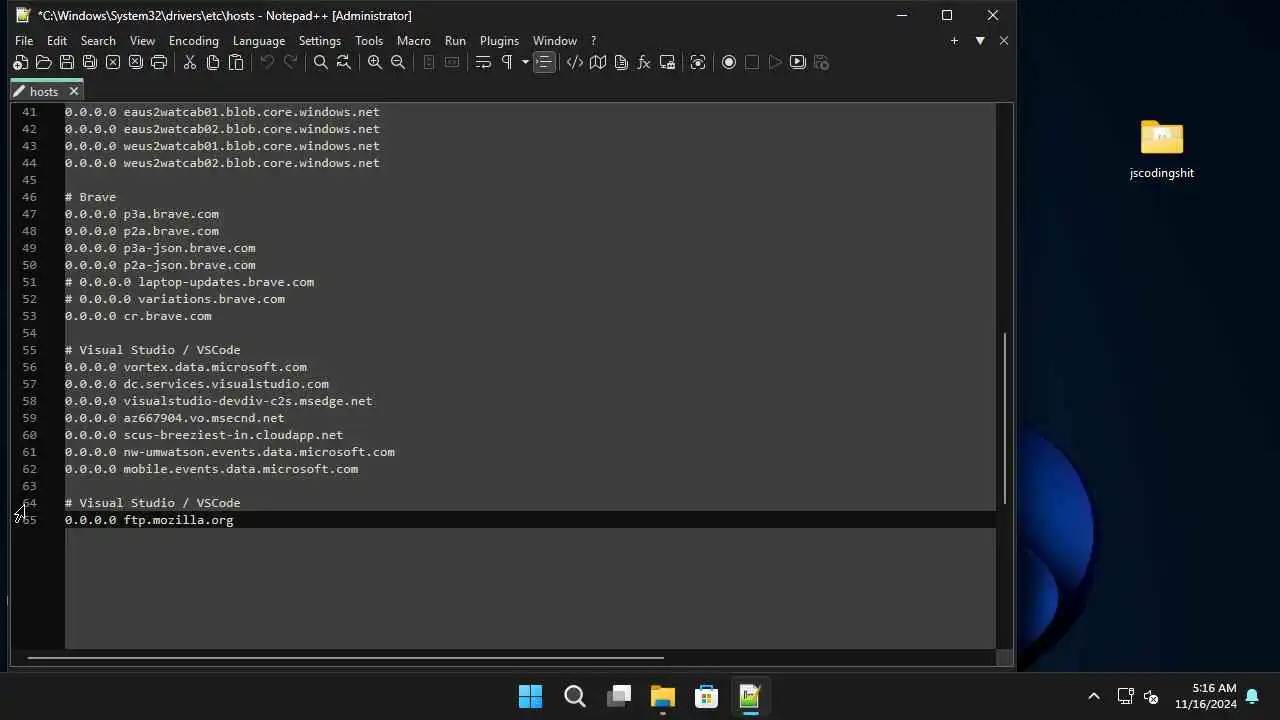Click the Playback macro triangle
The width and height of the screenshot is (1280, 720).
click(775, 62)
